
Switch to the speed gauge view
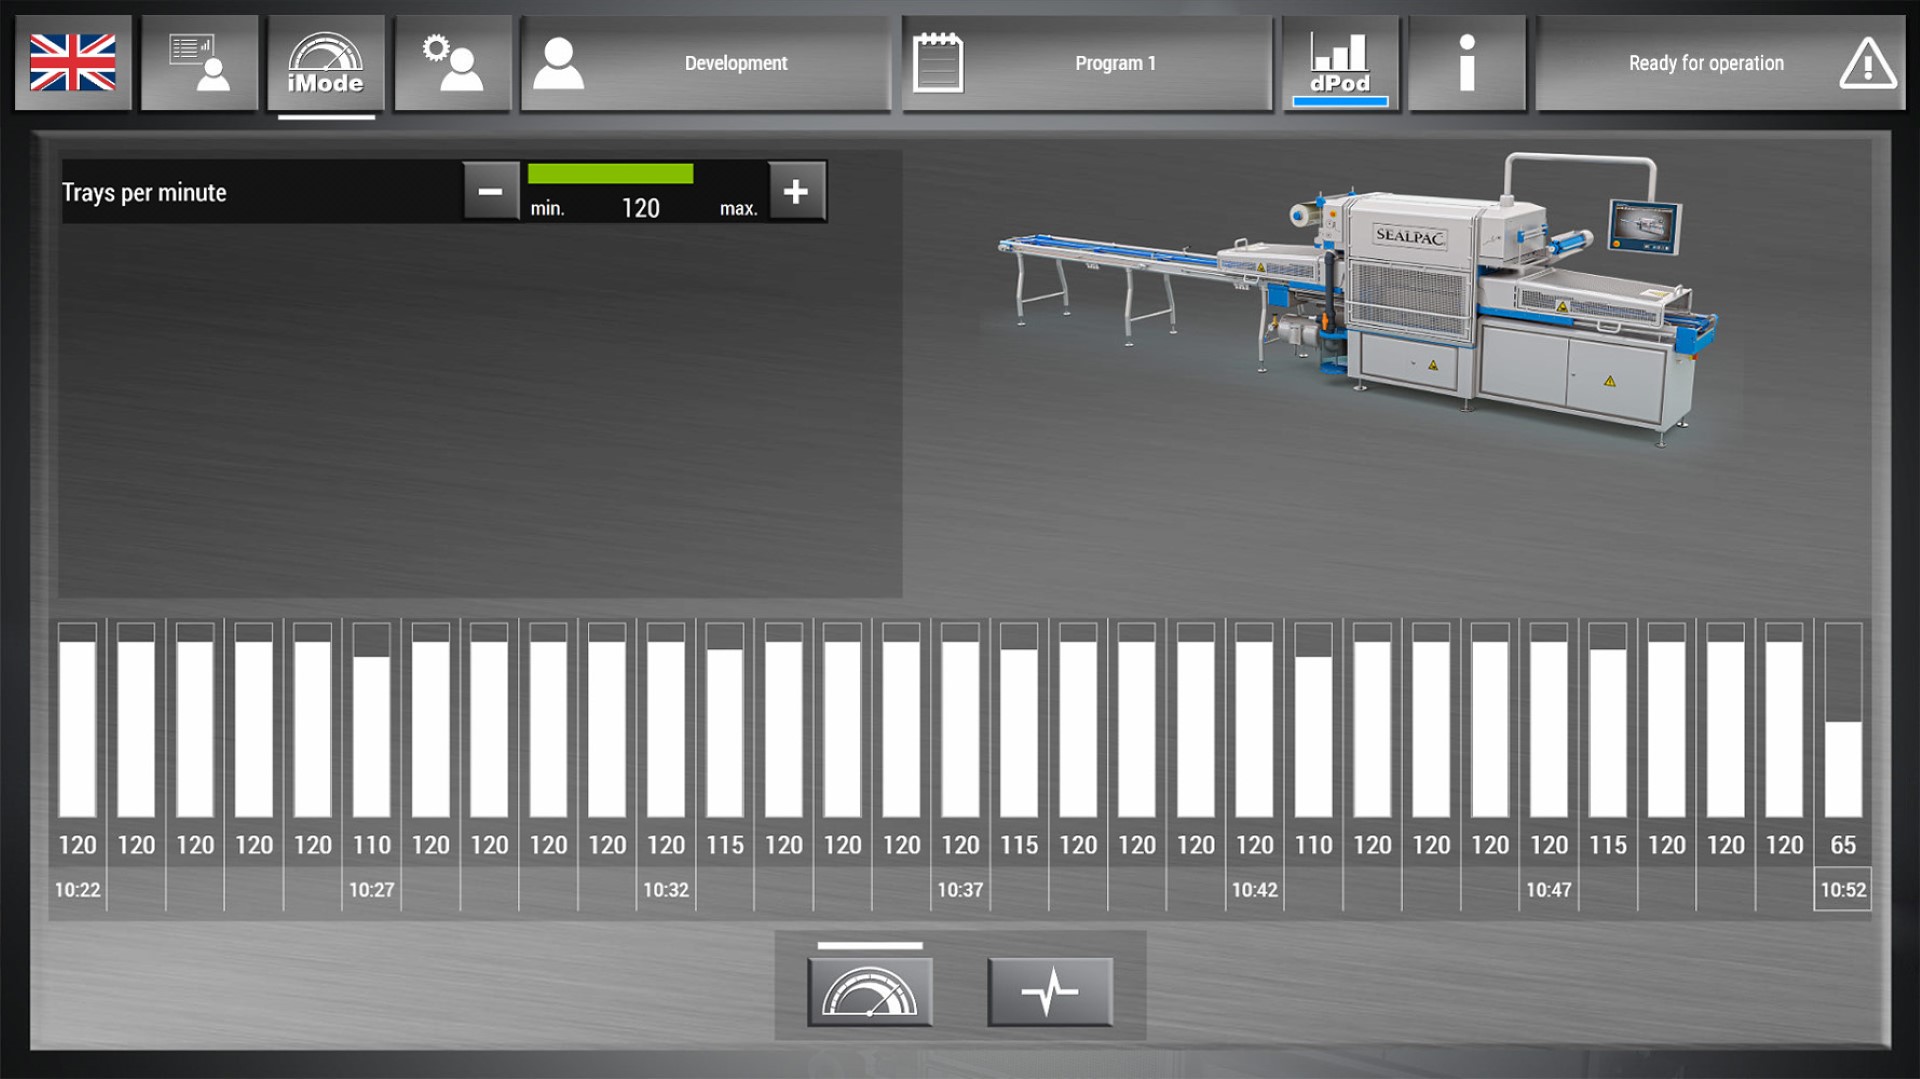[x=869, y=992]
